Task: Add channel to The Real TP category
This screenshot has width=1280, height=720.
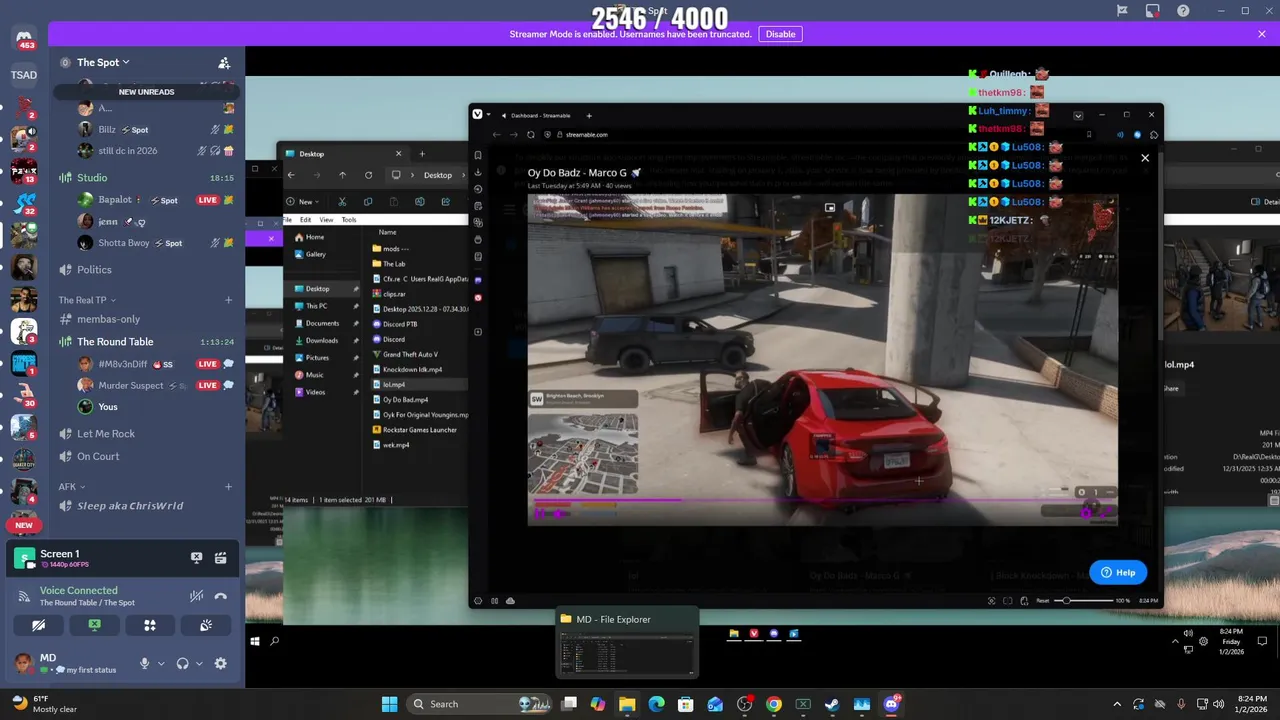Action: coord(228,300)
